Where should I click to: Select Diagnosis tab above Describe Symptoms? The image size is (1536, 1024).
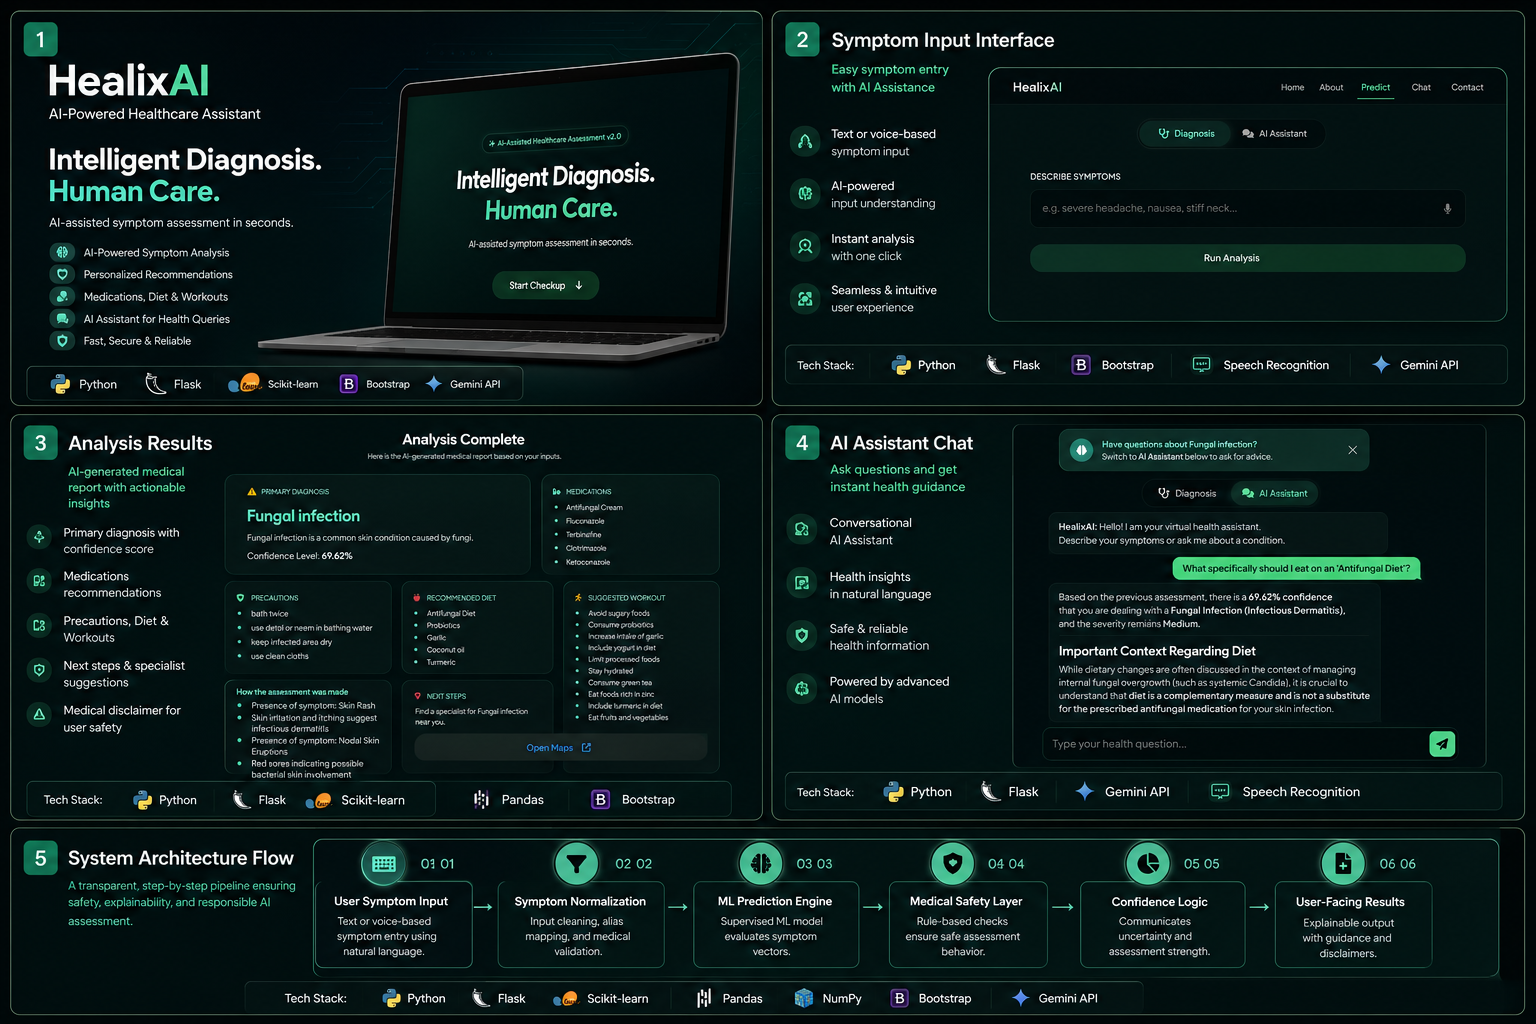(1186, 133)
